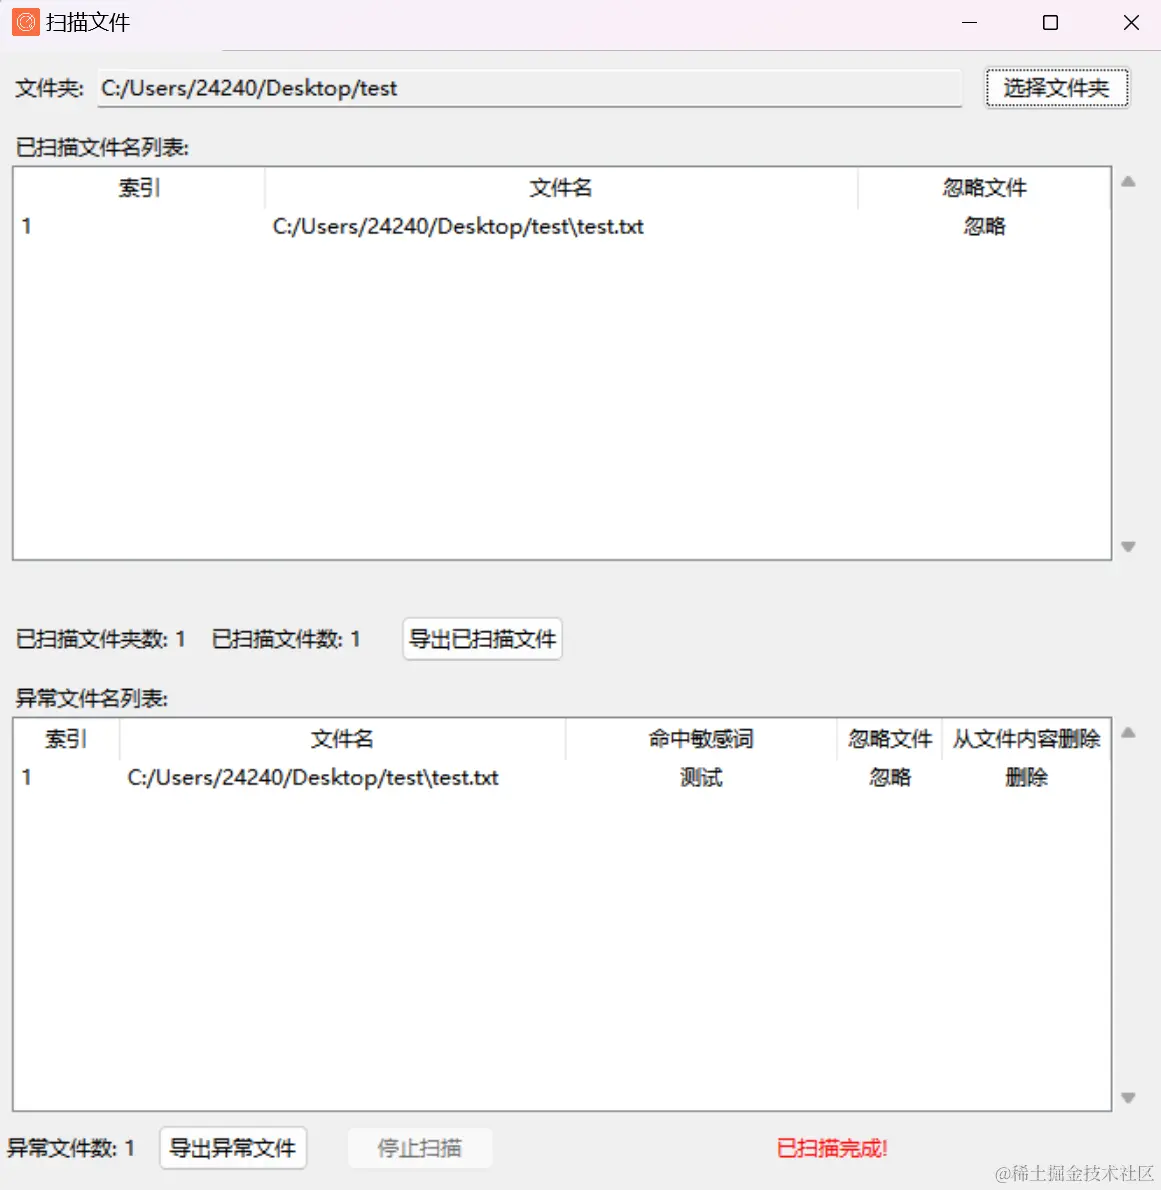Click the index 1 cell in the scanned list
Viewport: 1161px width, 1190px height.
(27, 226)
